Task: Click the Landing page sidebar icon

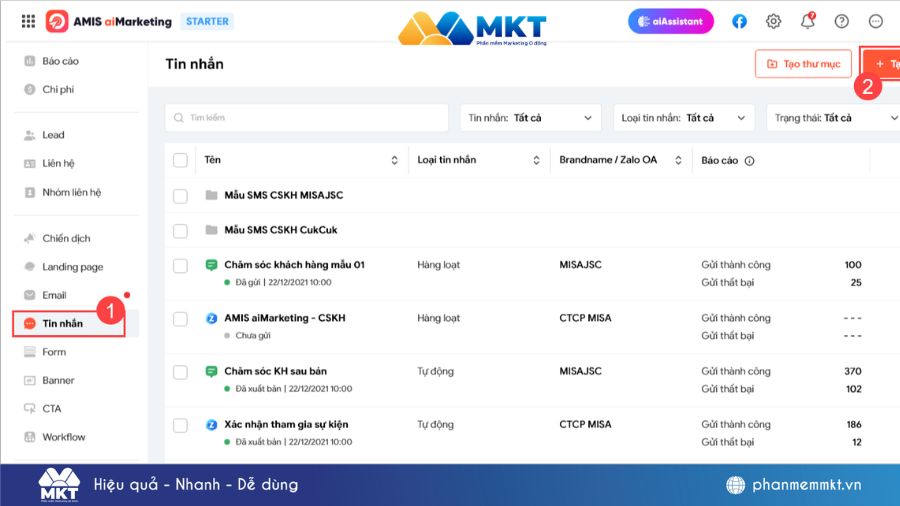Action: (x=29, y=266)
